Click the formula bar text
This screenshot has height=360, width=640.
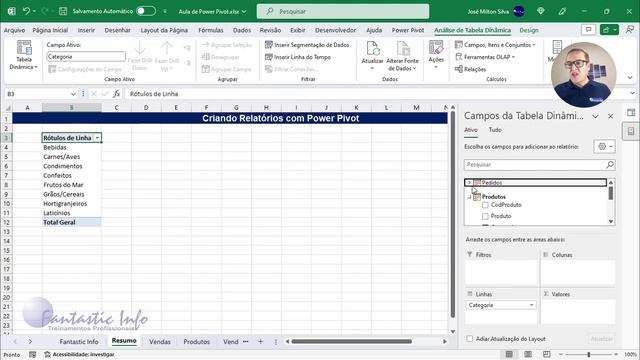(154, 94)
